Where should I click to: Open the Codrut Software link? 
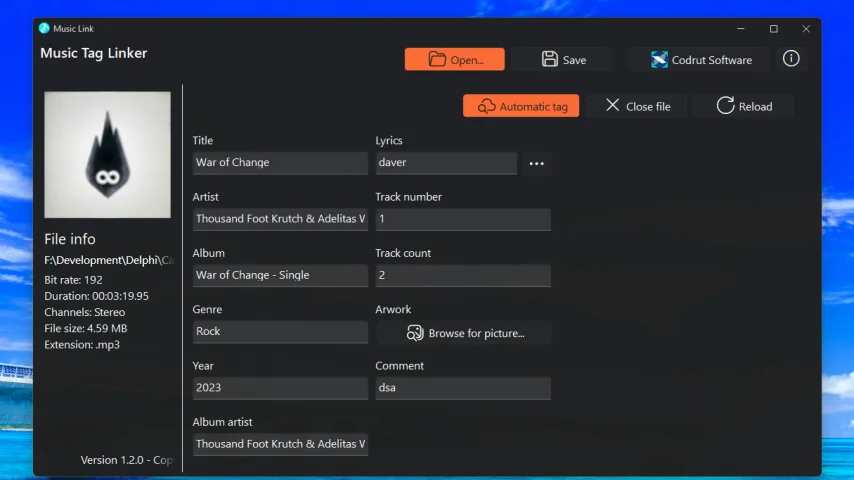point(700,60)
